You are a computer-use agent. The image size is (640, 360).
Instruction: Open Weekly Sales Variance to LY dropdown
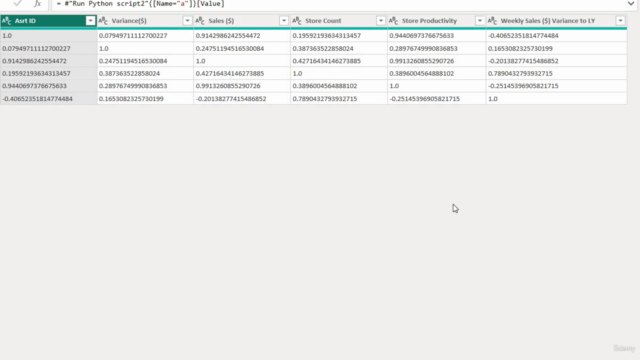point(620,21)
